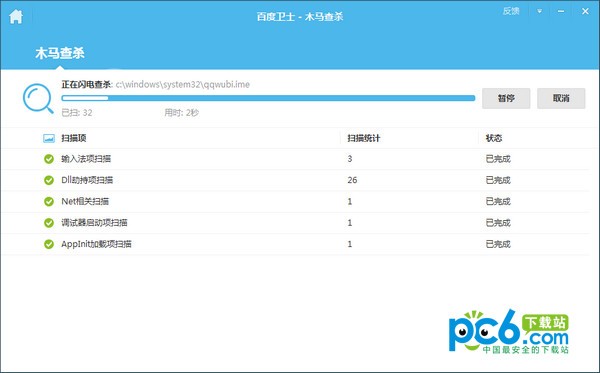Select the 木马查杀 tab

[x=60, y=53]
